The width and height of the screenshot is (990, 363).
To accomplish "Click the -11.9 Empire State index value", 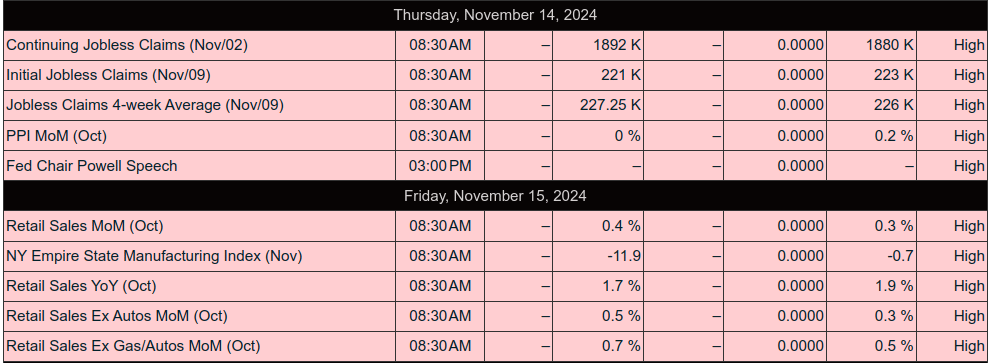I will (x=624, y=256).
